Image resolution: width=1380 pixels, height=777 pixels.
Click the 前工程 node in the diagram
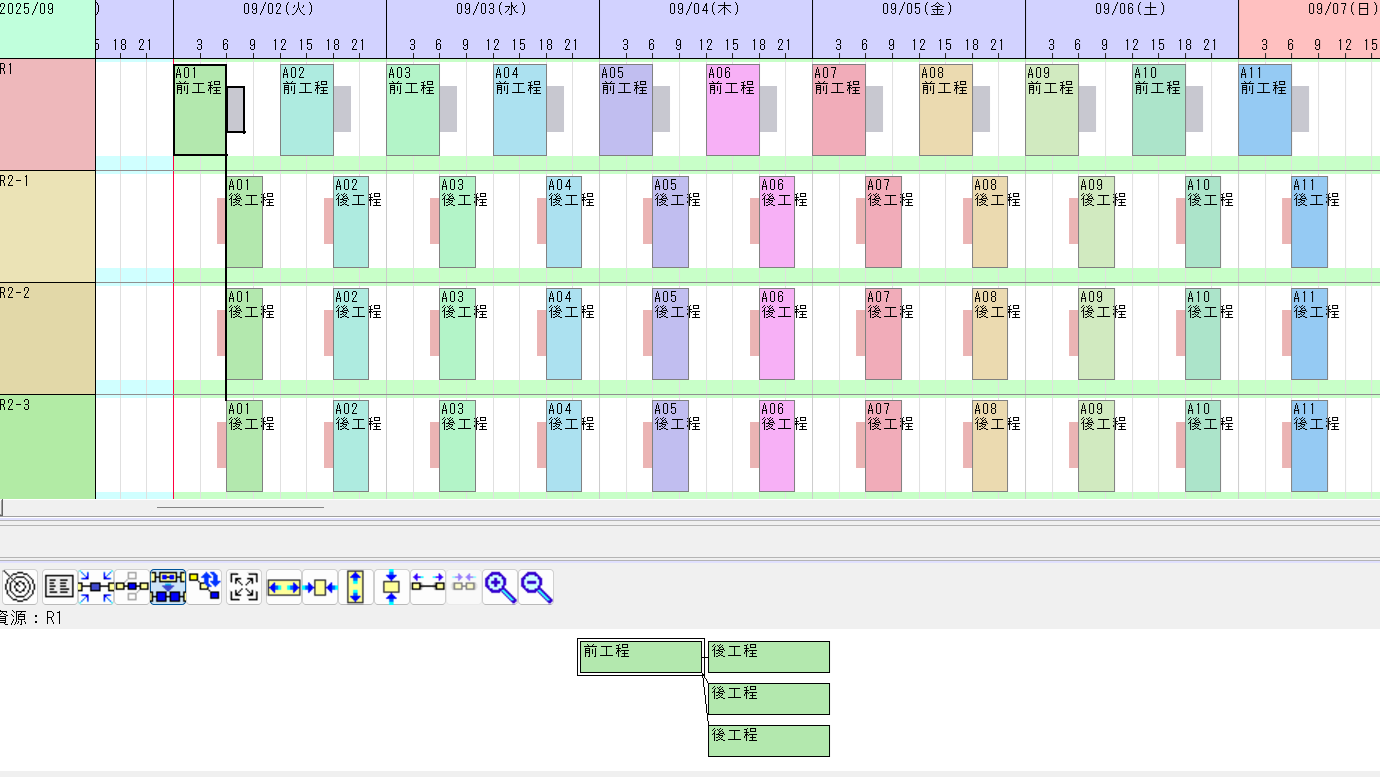pyautogui.click(x=640, y=657)
